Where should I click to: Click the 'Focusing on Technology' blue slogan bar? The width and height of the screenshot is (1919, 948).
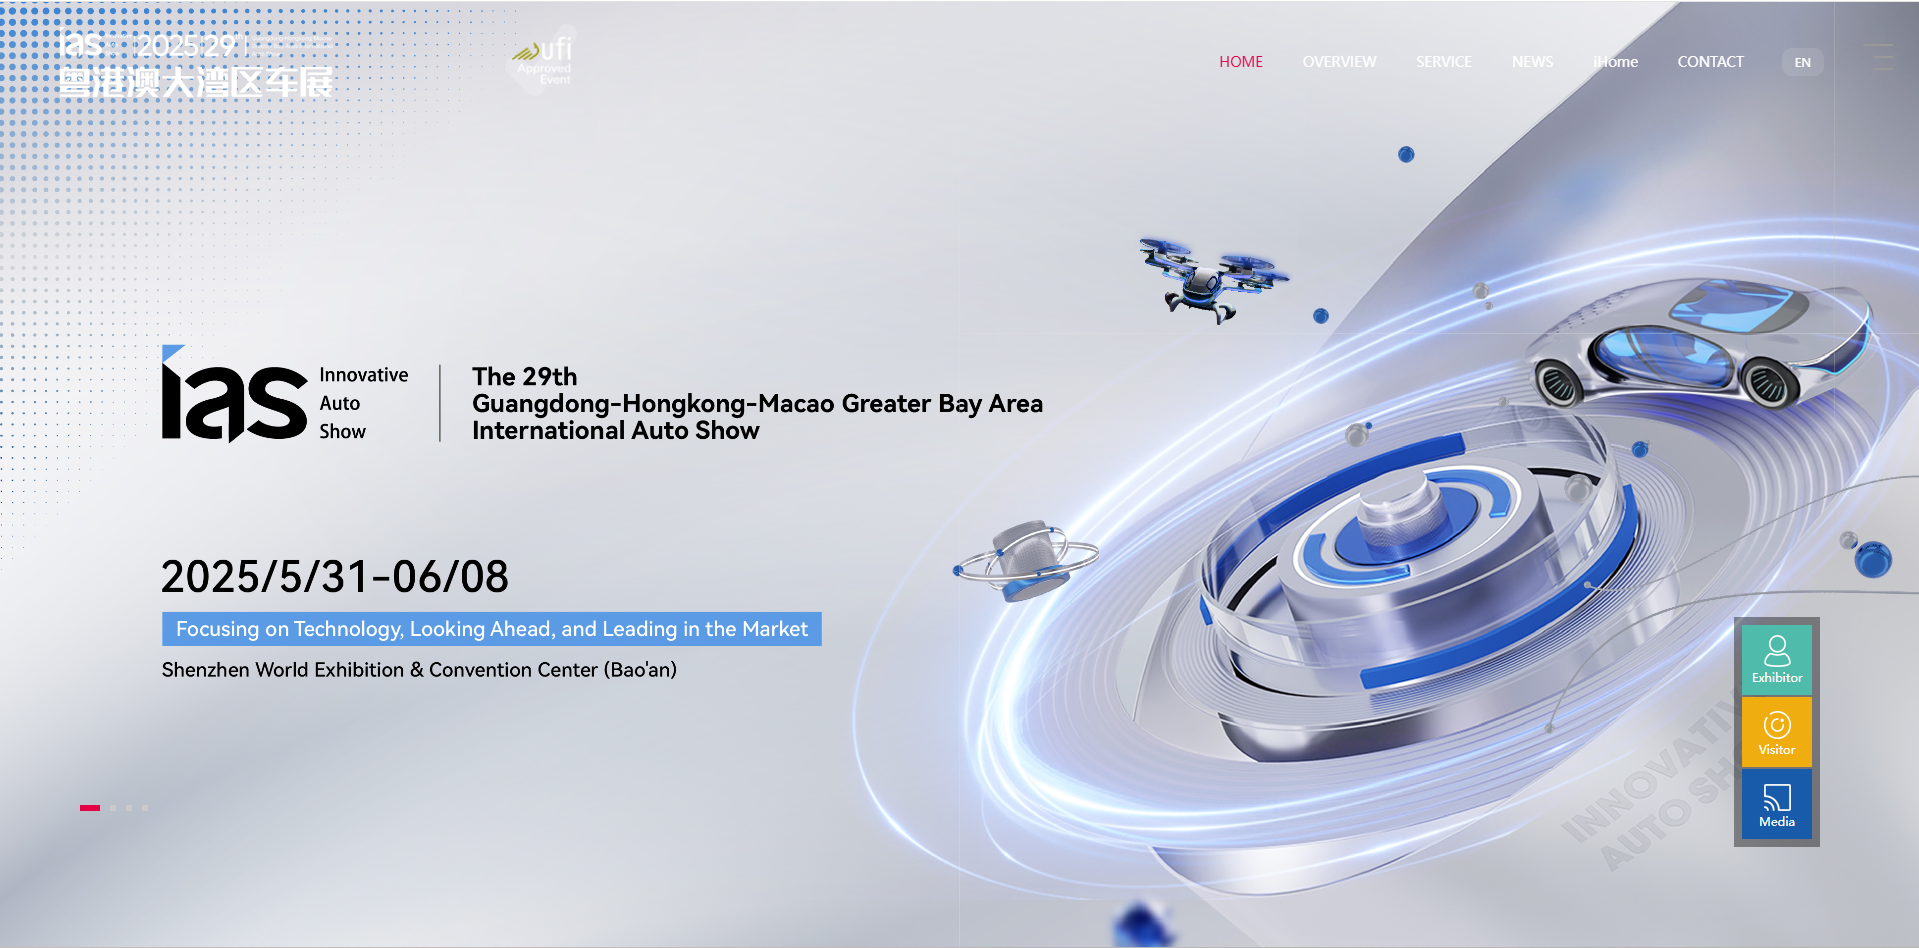(x=492, y=629)
